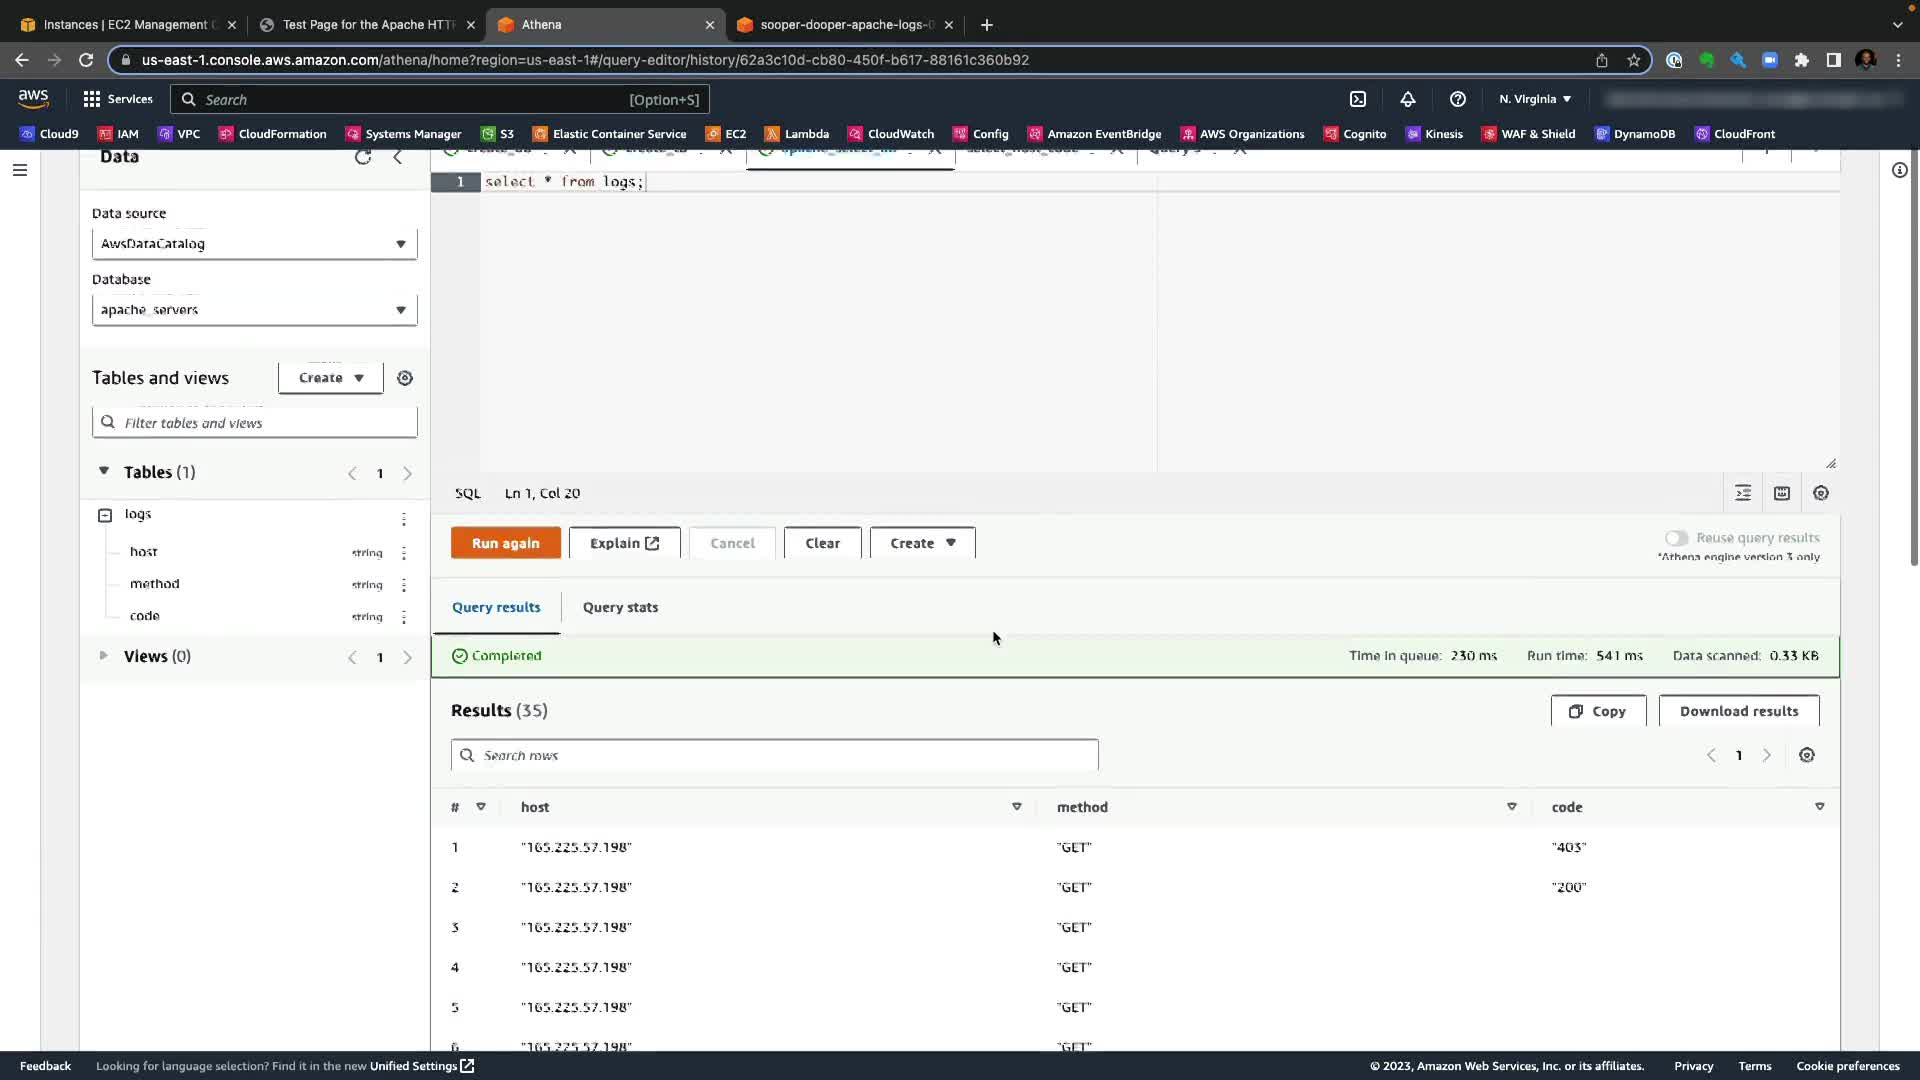1920x1080 pixels.
Task: Open results table preferences gear
Action: (x=1807, y=755)
